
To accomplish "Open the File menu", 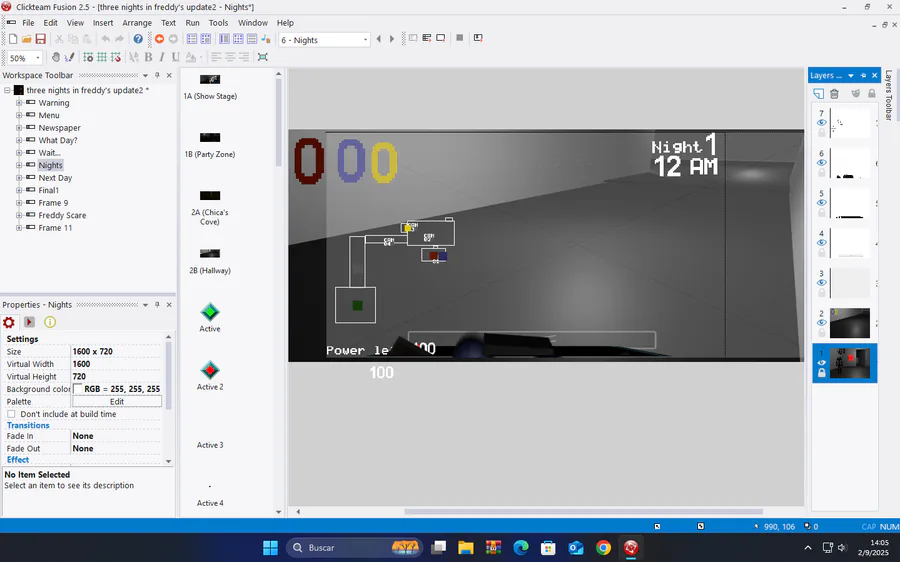I will (28, 23).
